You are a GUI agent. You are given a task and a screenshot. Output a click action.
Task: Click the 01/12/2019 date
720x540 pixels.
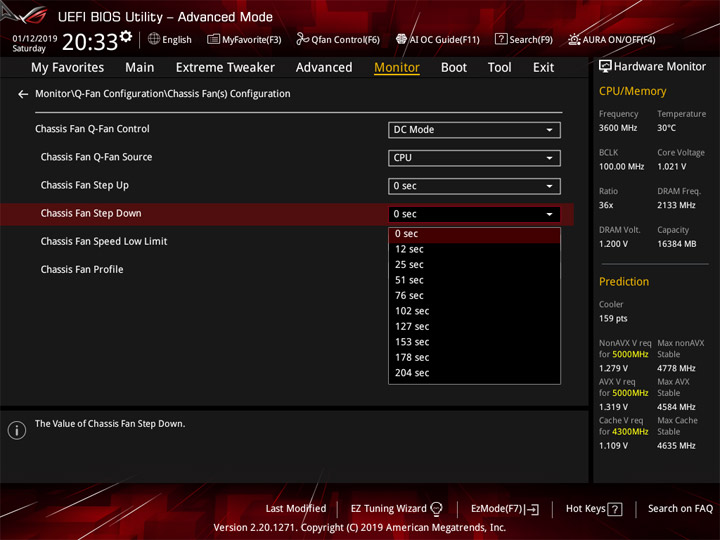(35, 39)
